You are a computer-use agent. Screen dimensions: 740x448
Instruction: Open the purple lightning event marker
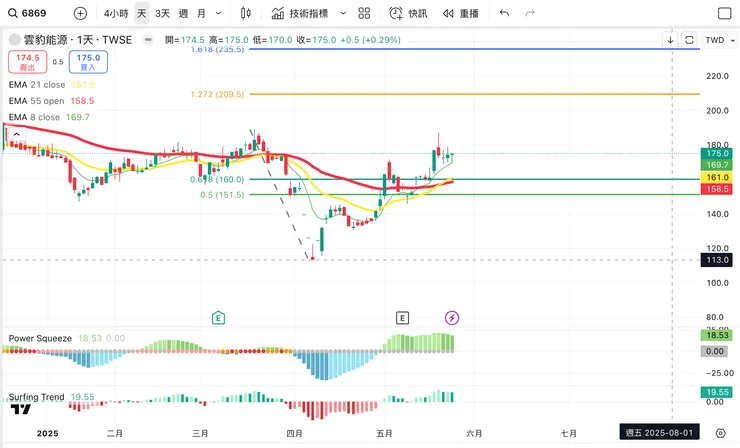tap(452, 318)
